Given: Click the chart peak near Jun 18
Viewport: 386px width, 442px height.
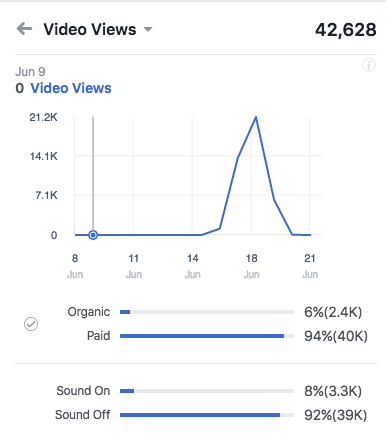Looking at the screenshot, I should click(256, 117).
